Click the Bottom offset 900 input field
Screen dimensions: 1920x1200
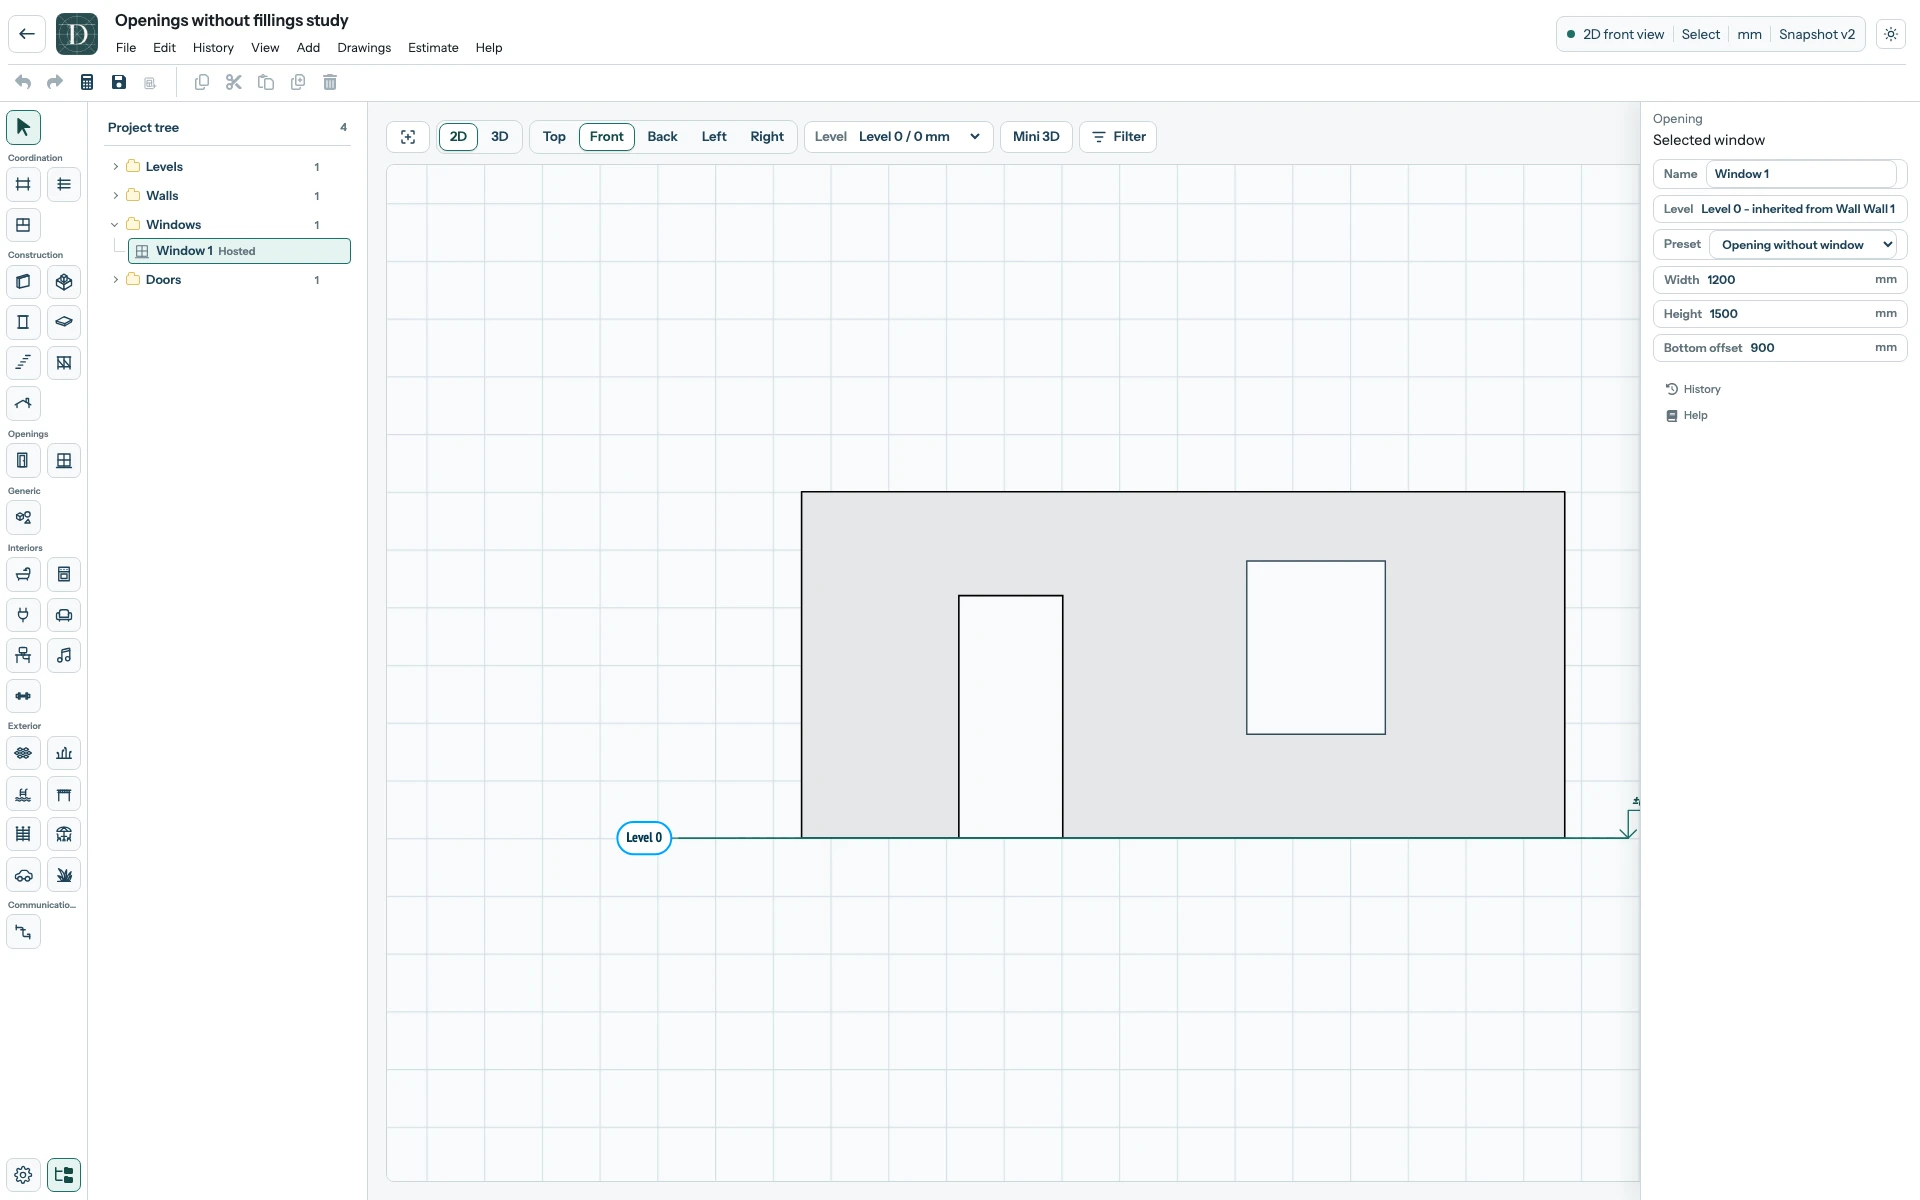click(1780, 348)
